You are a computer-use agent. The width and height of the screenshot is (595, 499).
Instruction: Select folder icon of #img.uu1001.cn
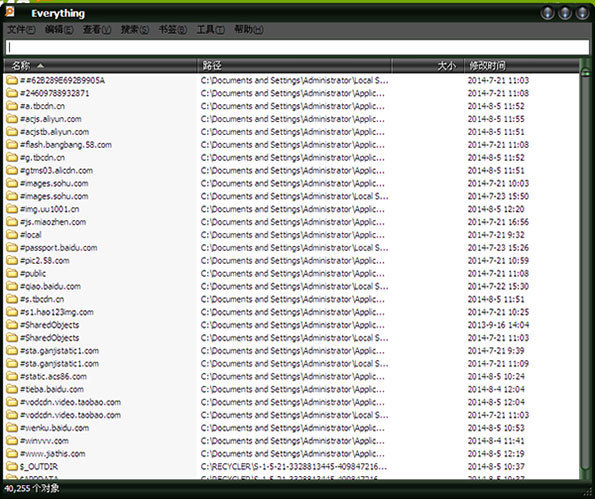12,209
